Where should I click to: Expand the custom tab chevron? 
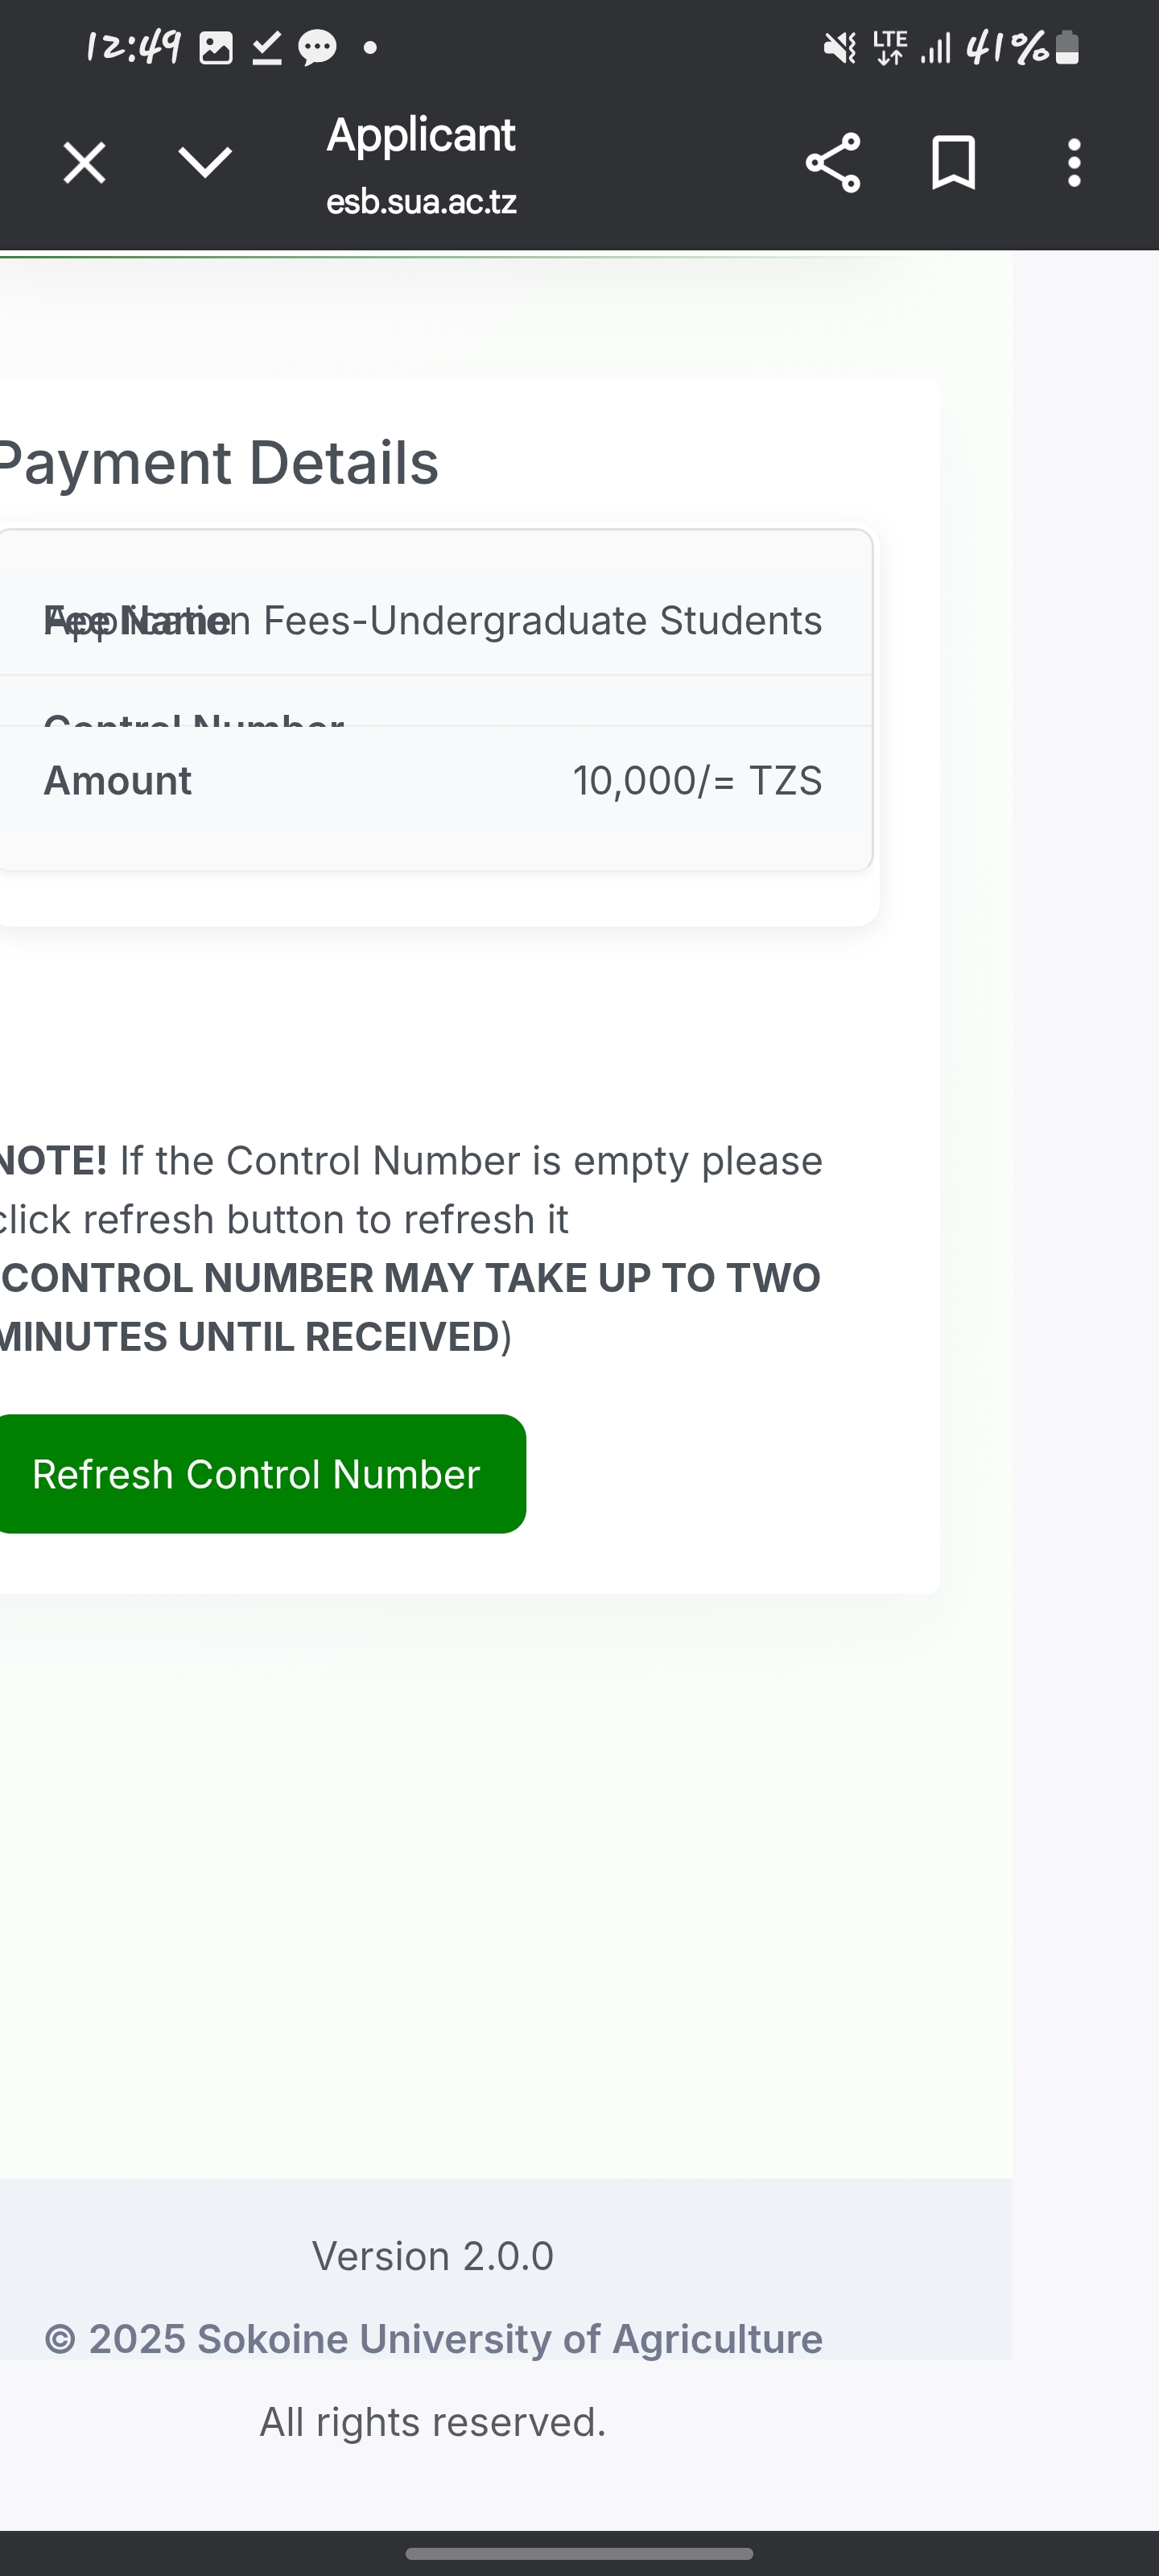[205, 162]
